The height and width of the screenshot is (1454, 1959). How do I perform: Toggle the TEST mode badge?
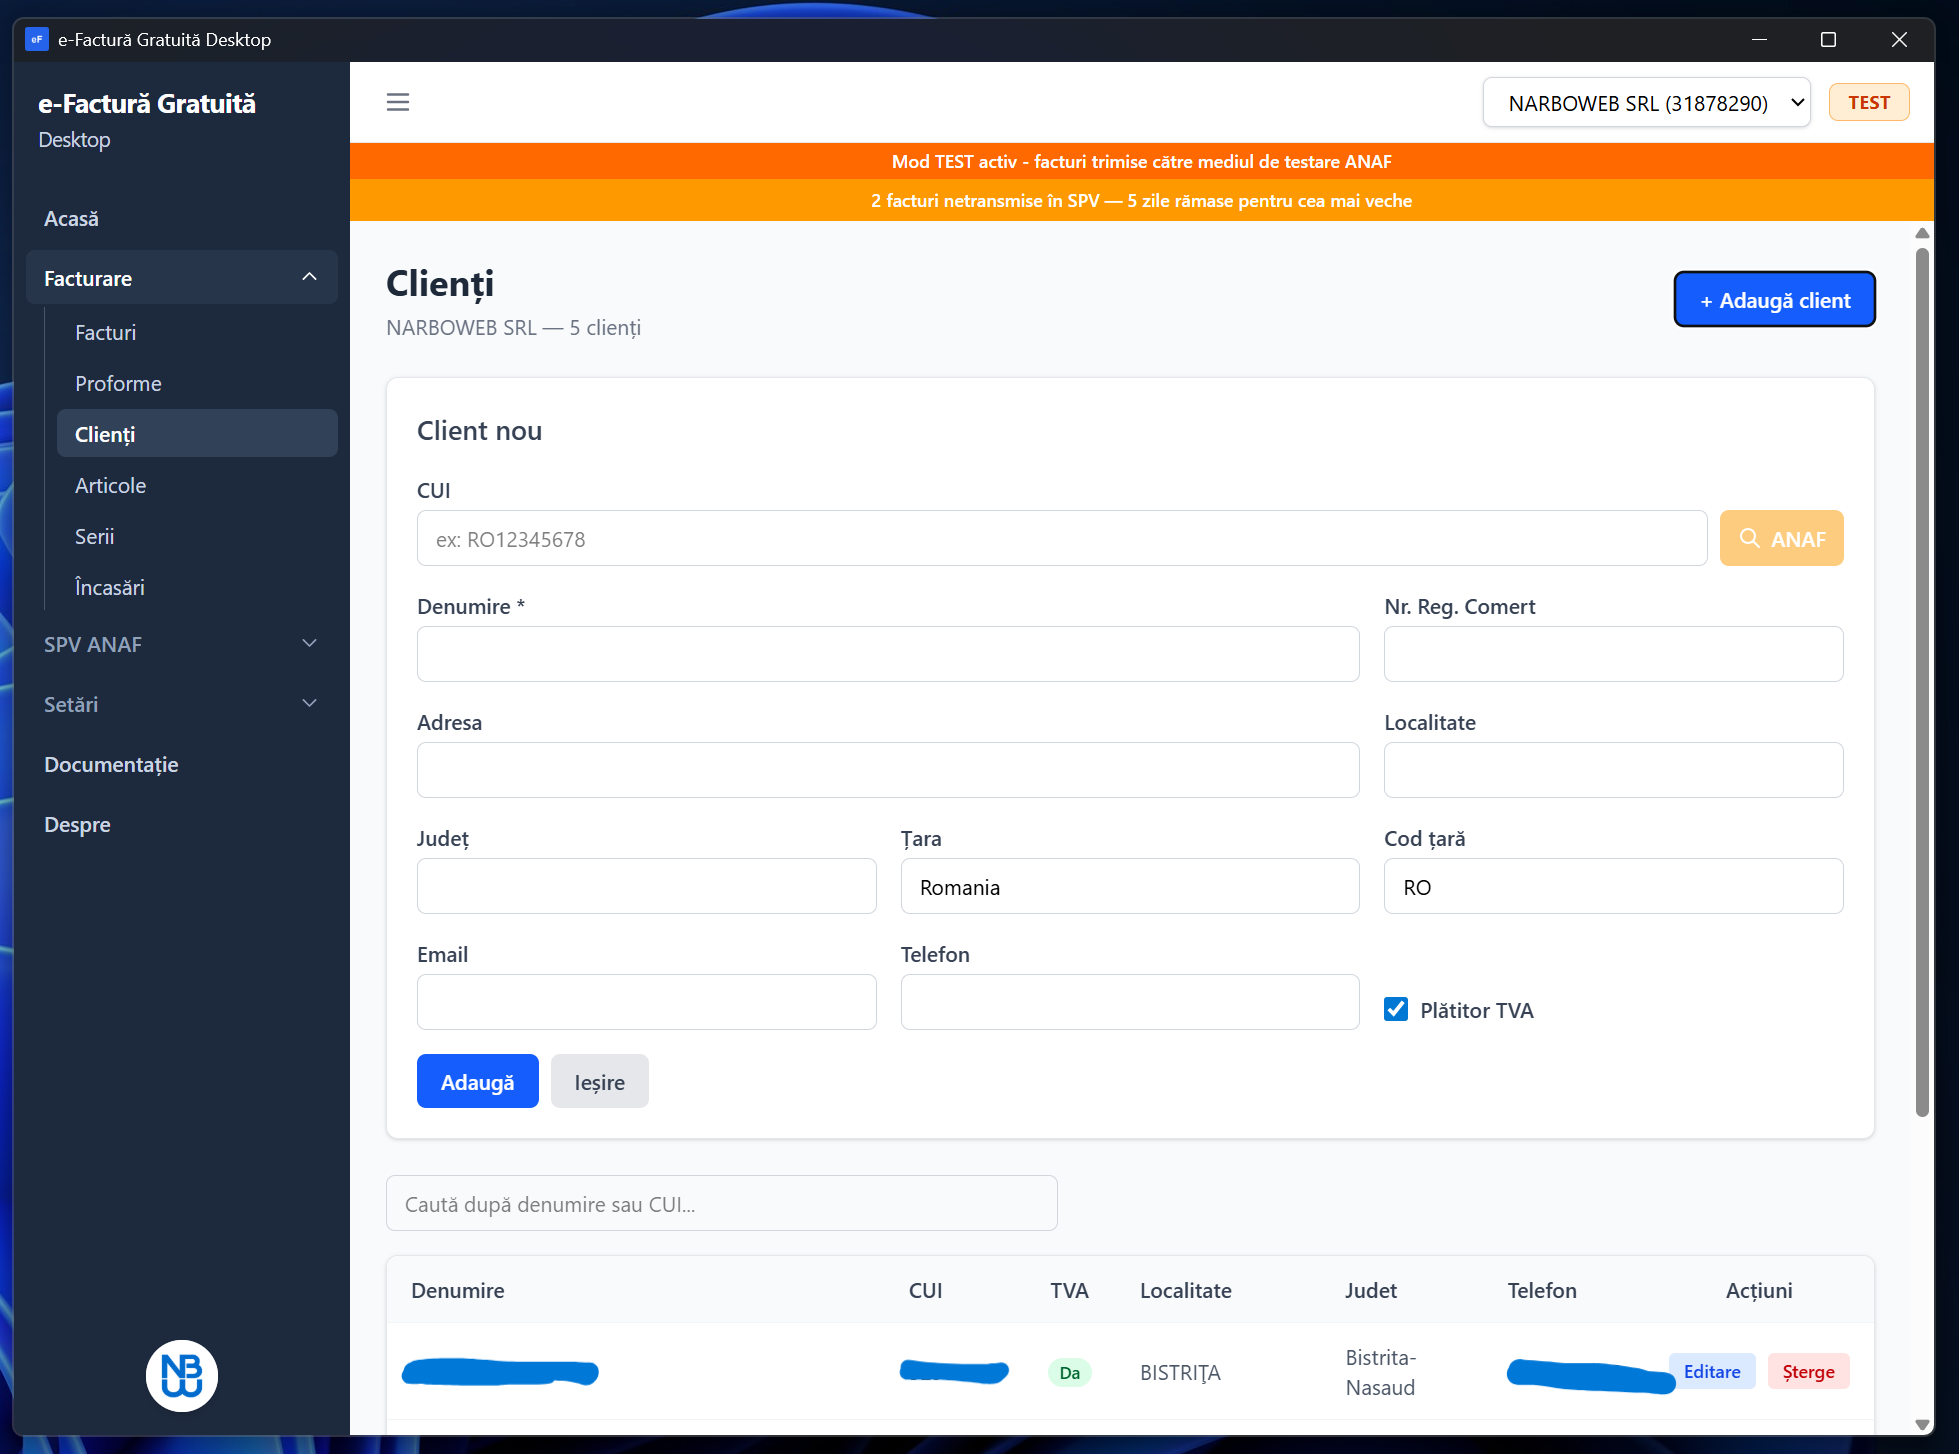pyautogui.click(x=1868, y=103)
